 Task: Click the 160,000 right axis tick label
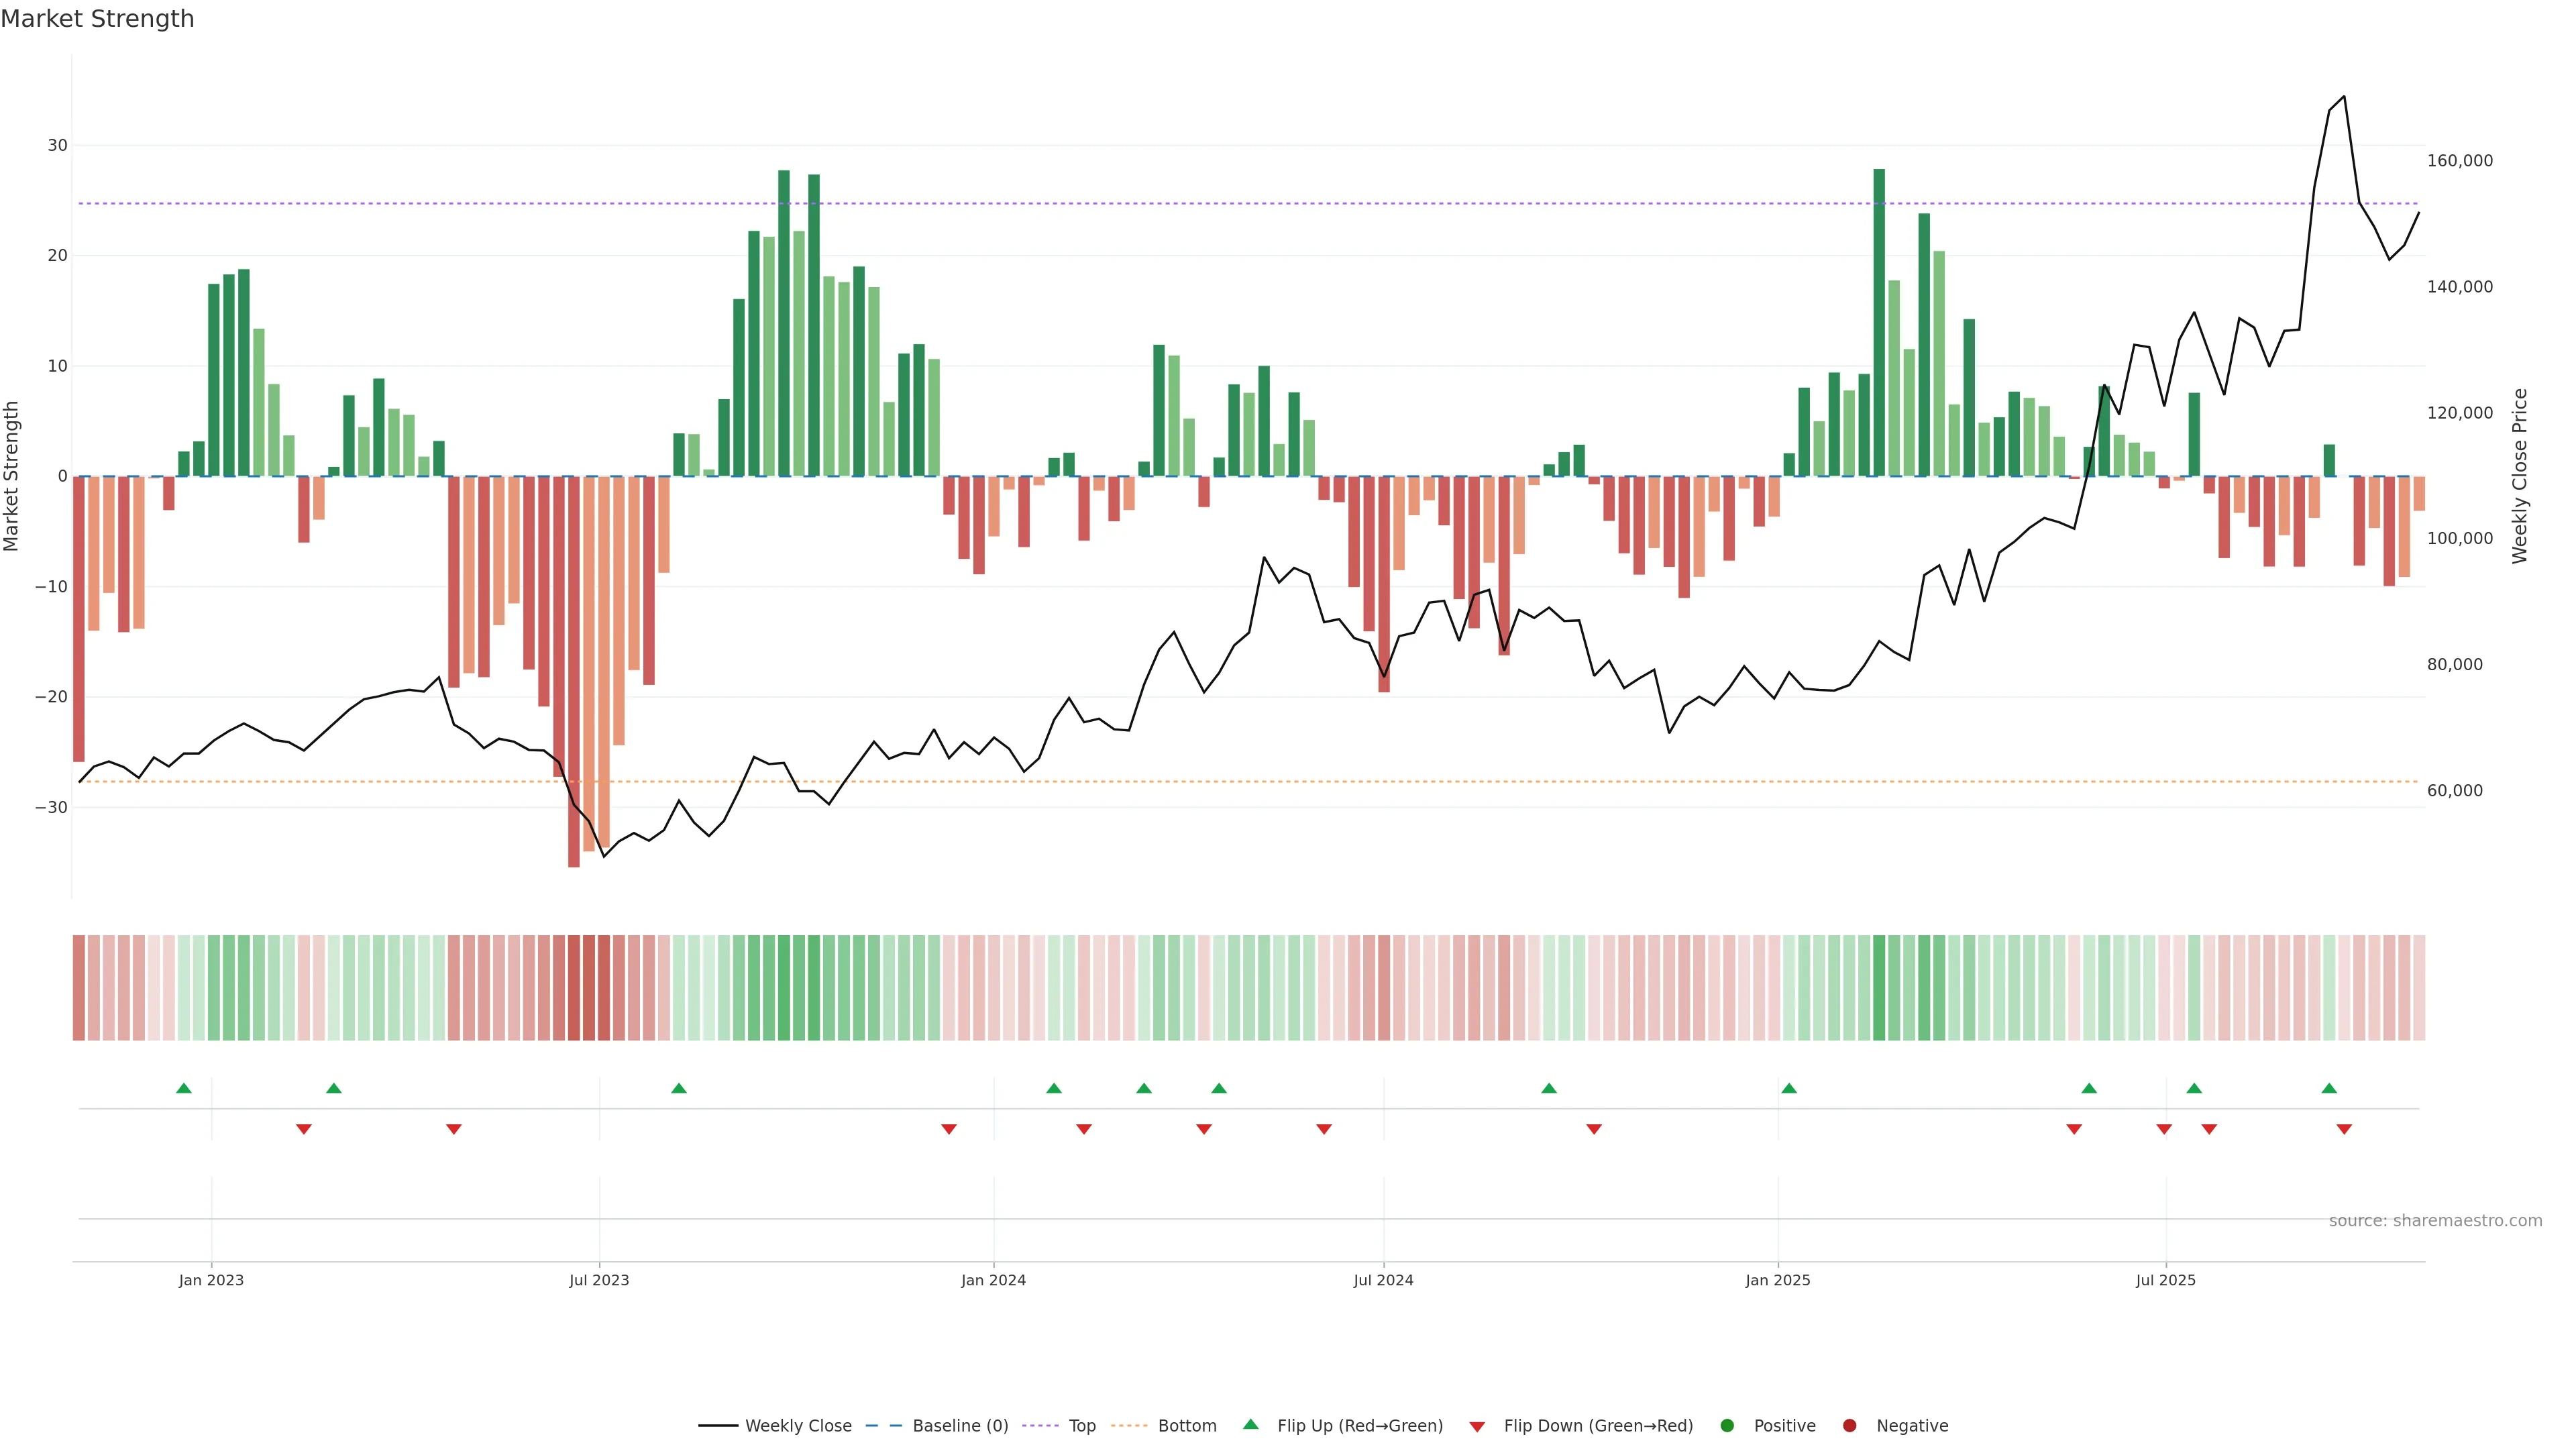click(x=2460, y=161)
